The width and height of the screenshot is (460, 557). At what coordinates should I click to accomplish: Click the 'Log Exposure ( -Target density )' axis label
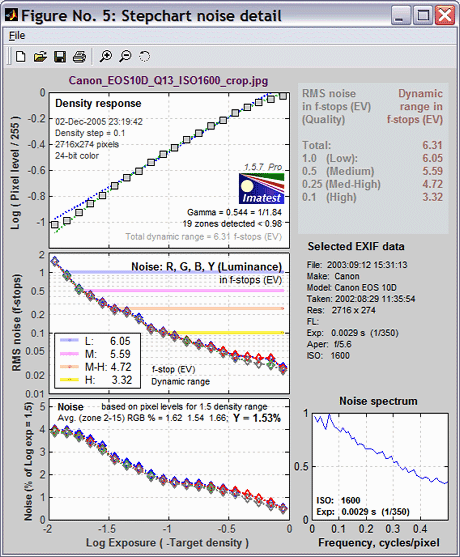click(167, 543)
